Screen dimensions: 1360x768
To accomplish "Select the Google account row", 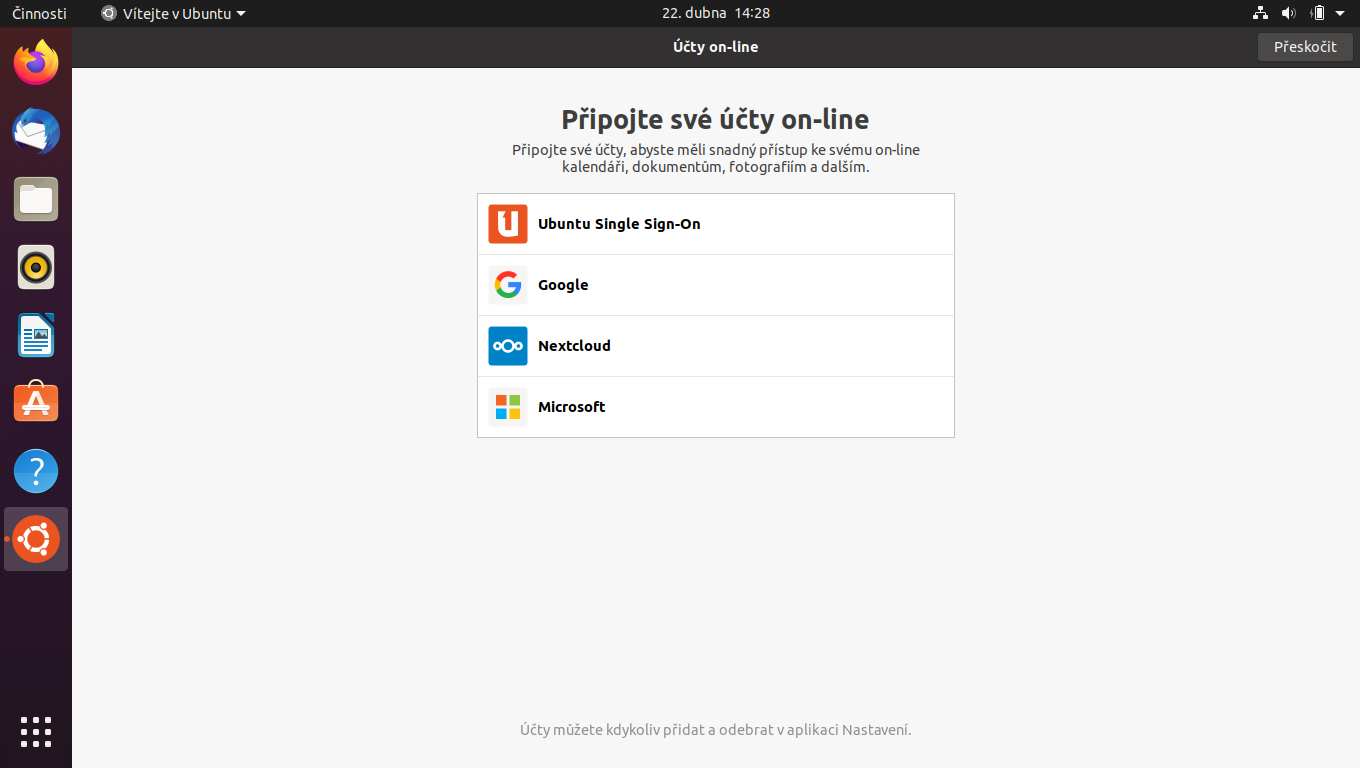I will click(x=716, y=285).
